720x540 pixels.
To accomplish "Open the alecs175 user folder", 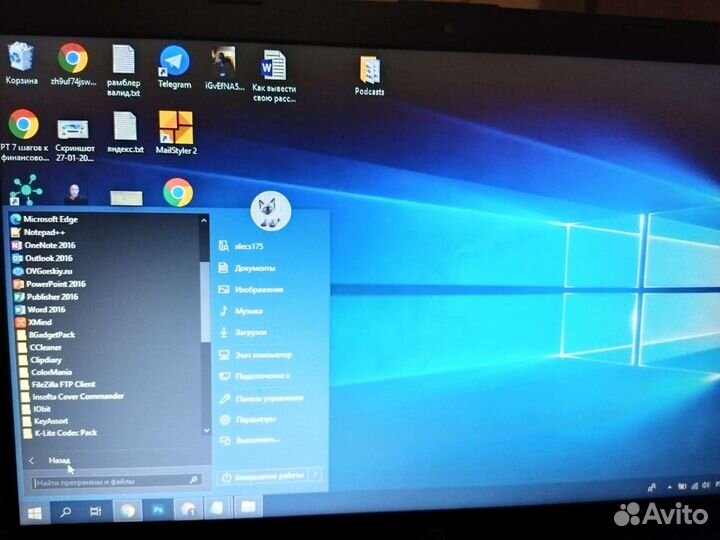I will click(x=242, y=246).
